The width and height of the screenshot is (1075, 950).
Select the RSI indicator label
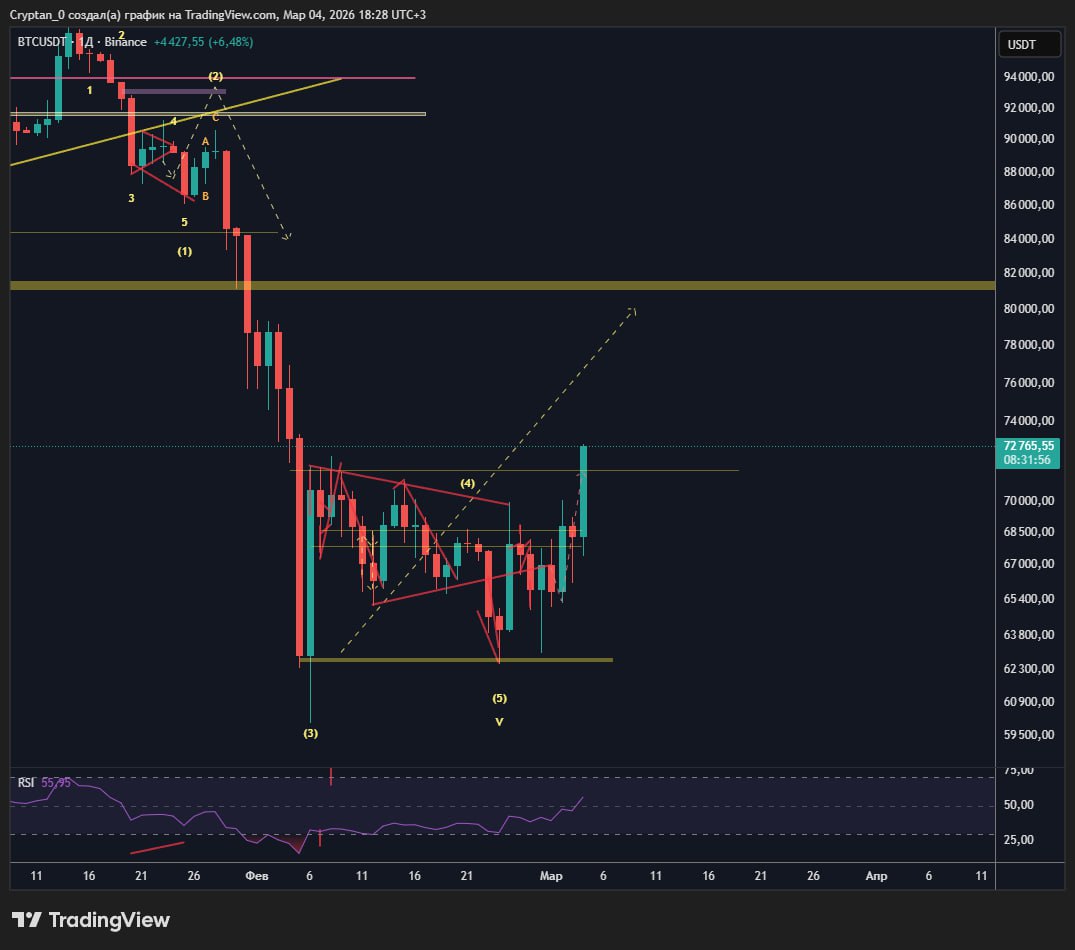26,782
